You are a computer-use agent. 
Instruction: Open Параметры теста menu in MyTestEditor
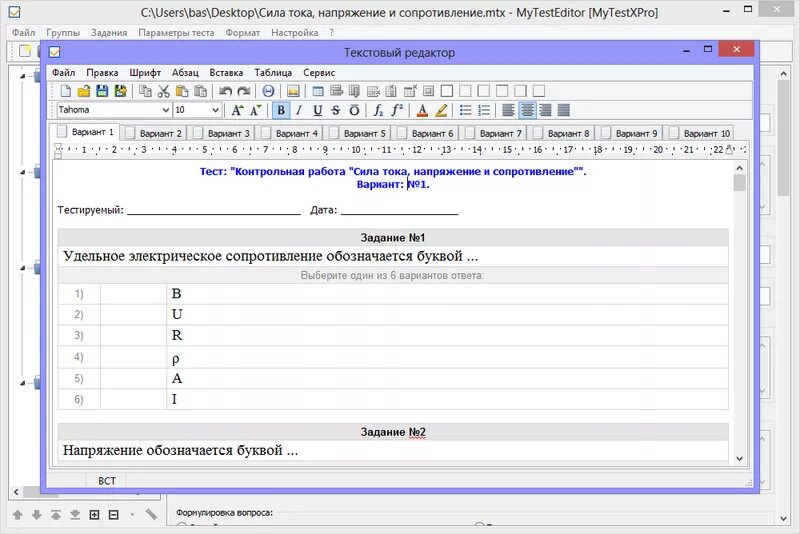176,33
